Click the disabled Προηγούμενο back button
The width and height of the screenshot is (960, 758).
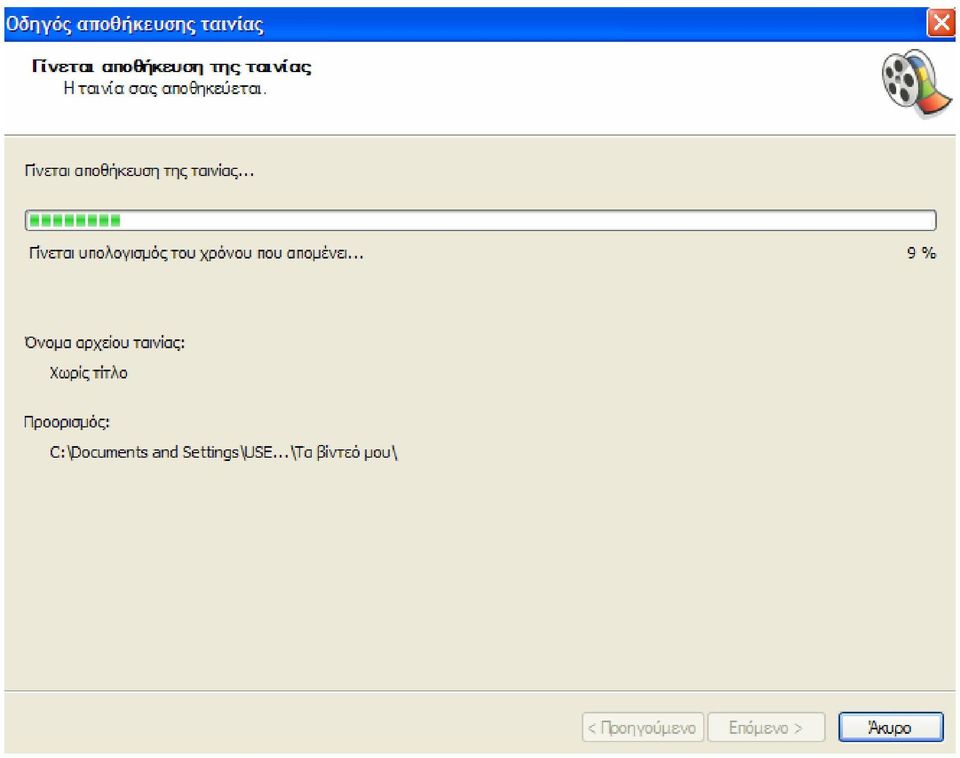[642, 727]
